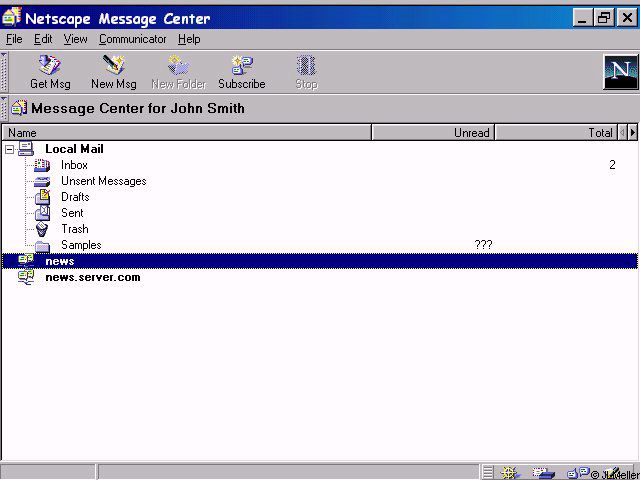Collapse the Local Mail tree
640x480 pixels.
(9, 150)
